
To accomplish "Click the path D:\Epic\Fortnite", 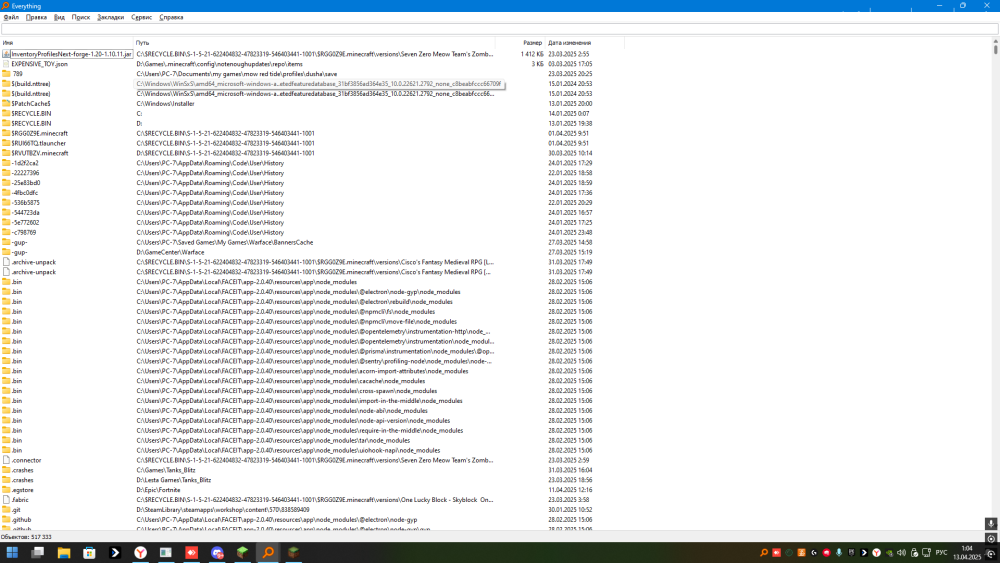I will tap(158, 490).
